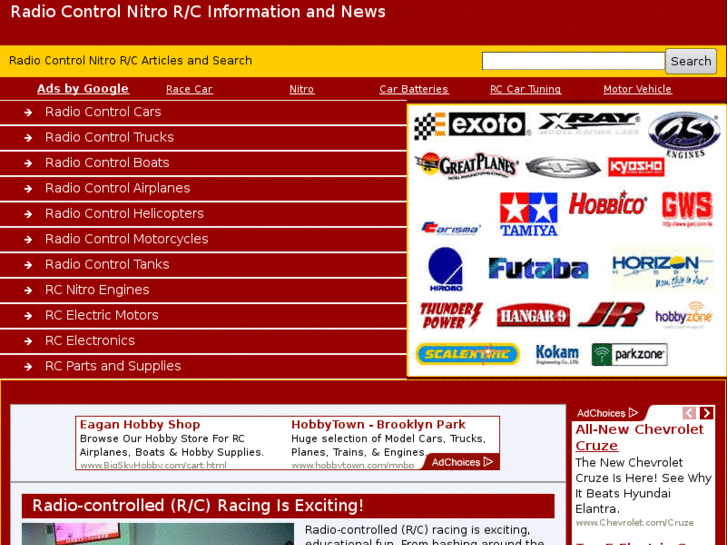Viewport: 727px width, 545px height.
Task: Select the GWS red logo
Action: tap(687, 209)
